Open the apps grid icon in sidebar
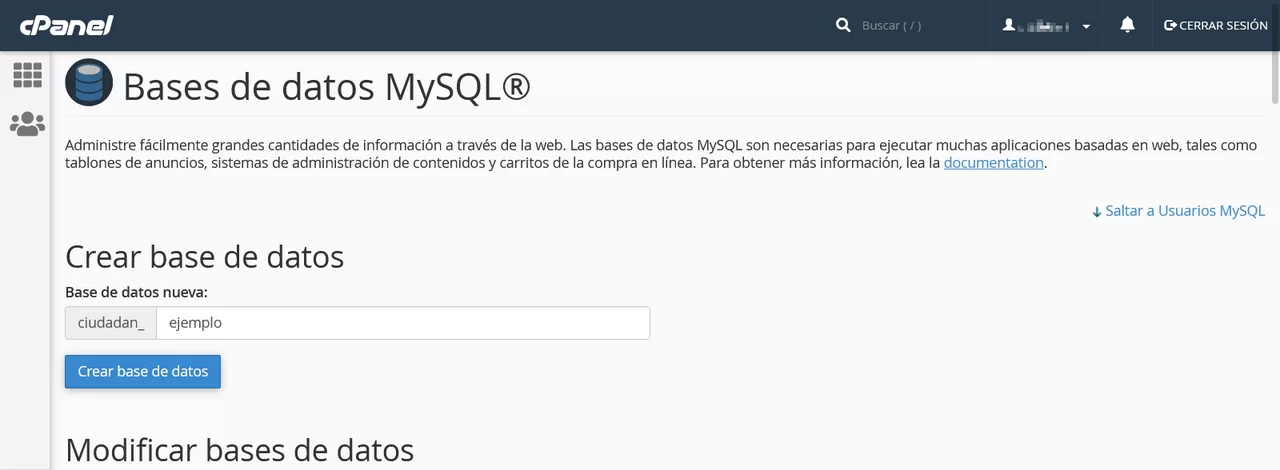 pos(27,75)
